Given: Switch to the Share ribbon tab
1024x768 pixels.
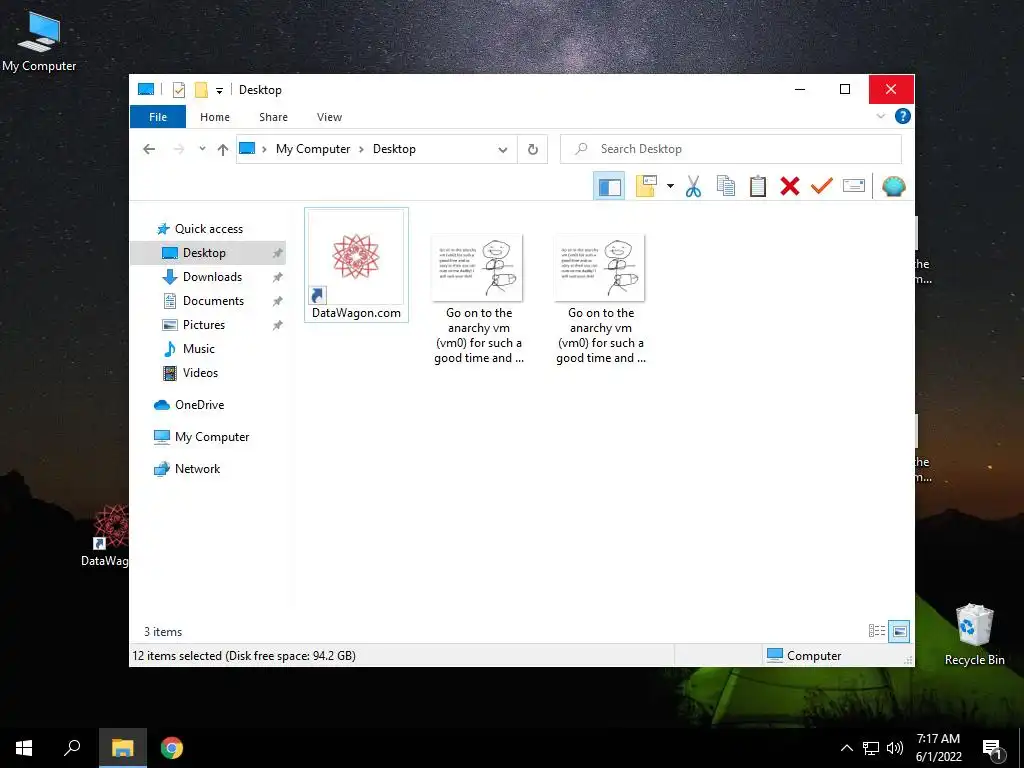Looking at the screenshot, I should coord(273,117).
